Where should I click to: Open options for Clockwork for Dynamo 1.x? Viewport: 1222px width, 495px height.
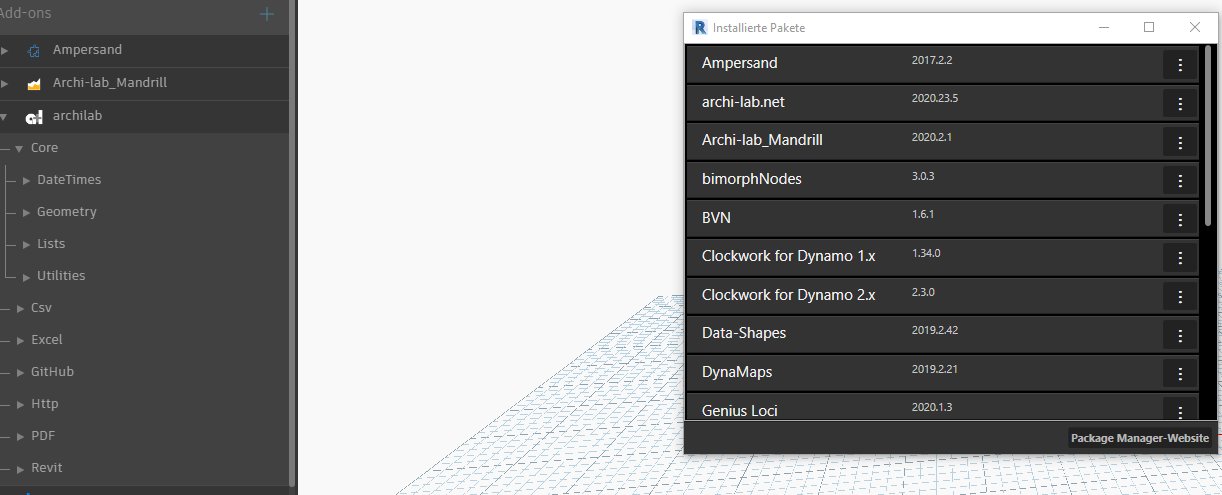(1180, 258)
